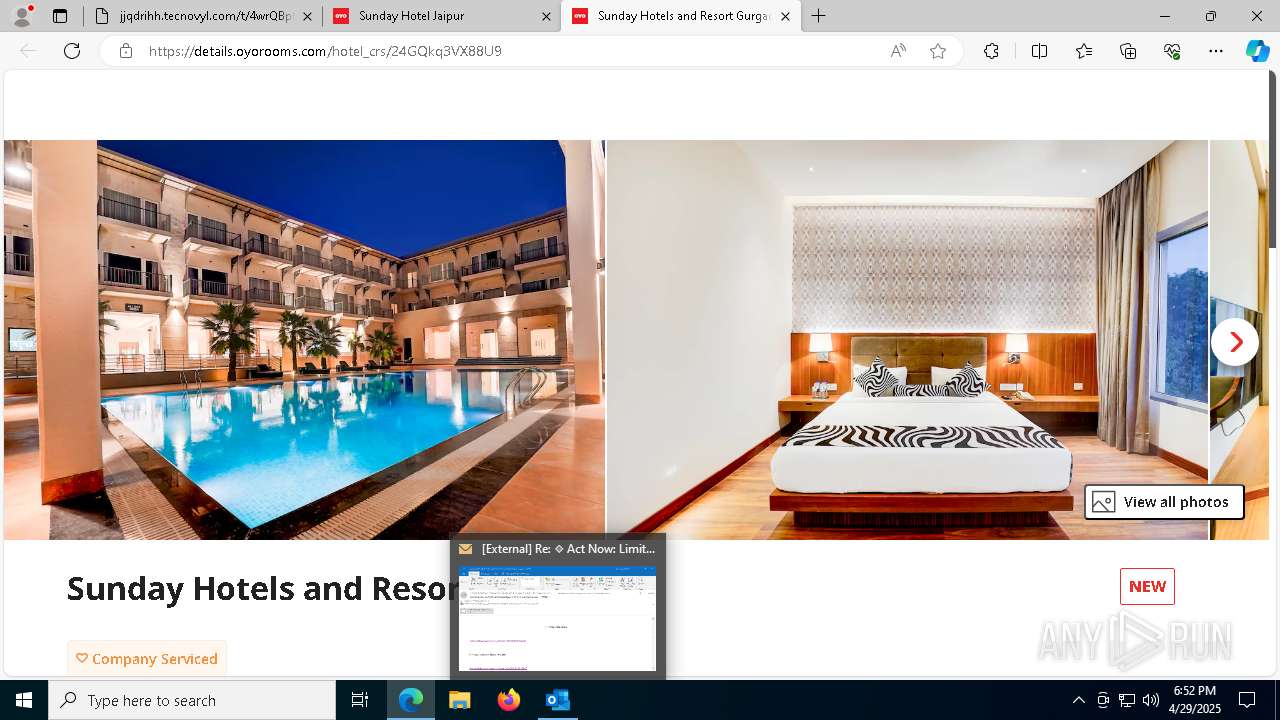The height and width of the screenshot is (720, 1280).
Task: Open the hotel bedroom photo
Action: [x=907, y=340]
